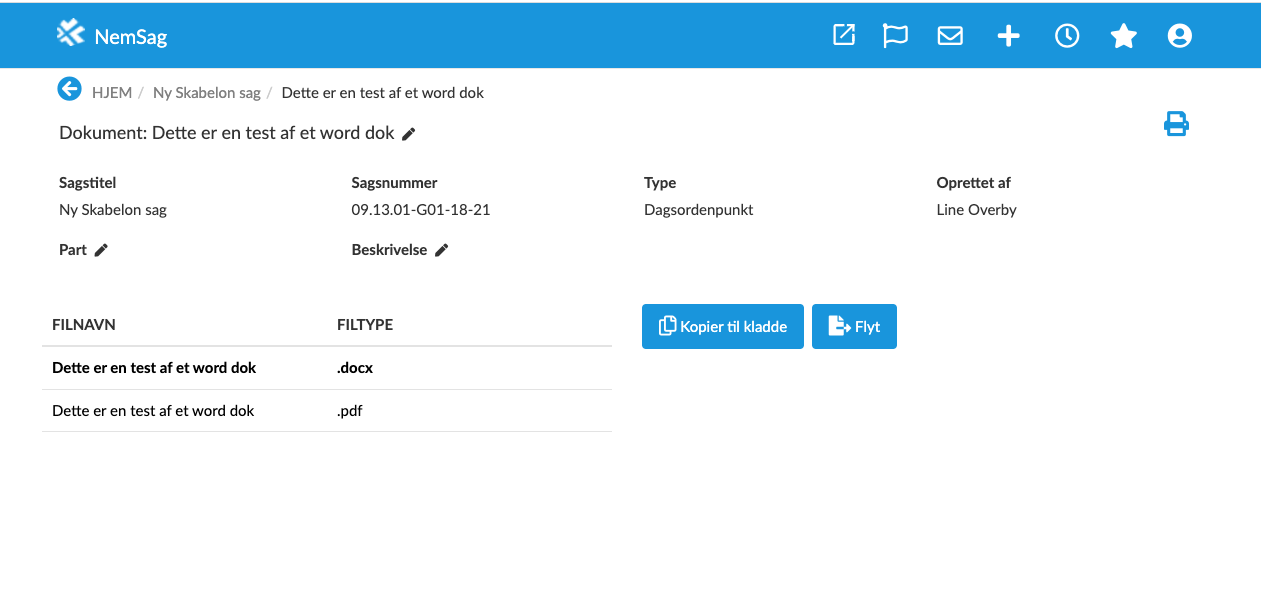Image resolution: width=1261 pixels, height=594 pixels.
Task: Click the print icon
Action: point(1176,125)
